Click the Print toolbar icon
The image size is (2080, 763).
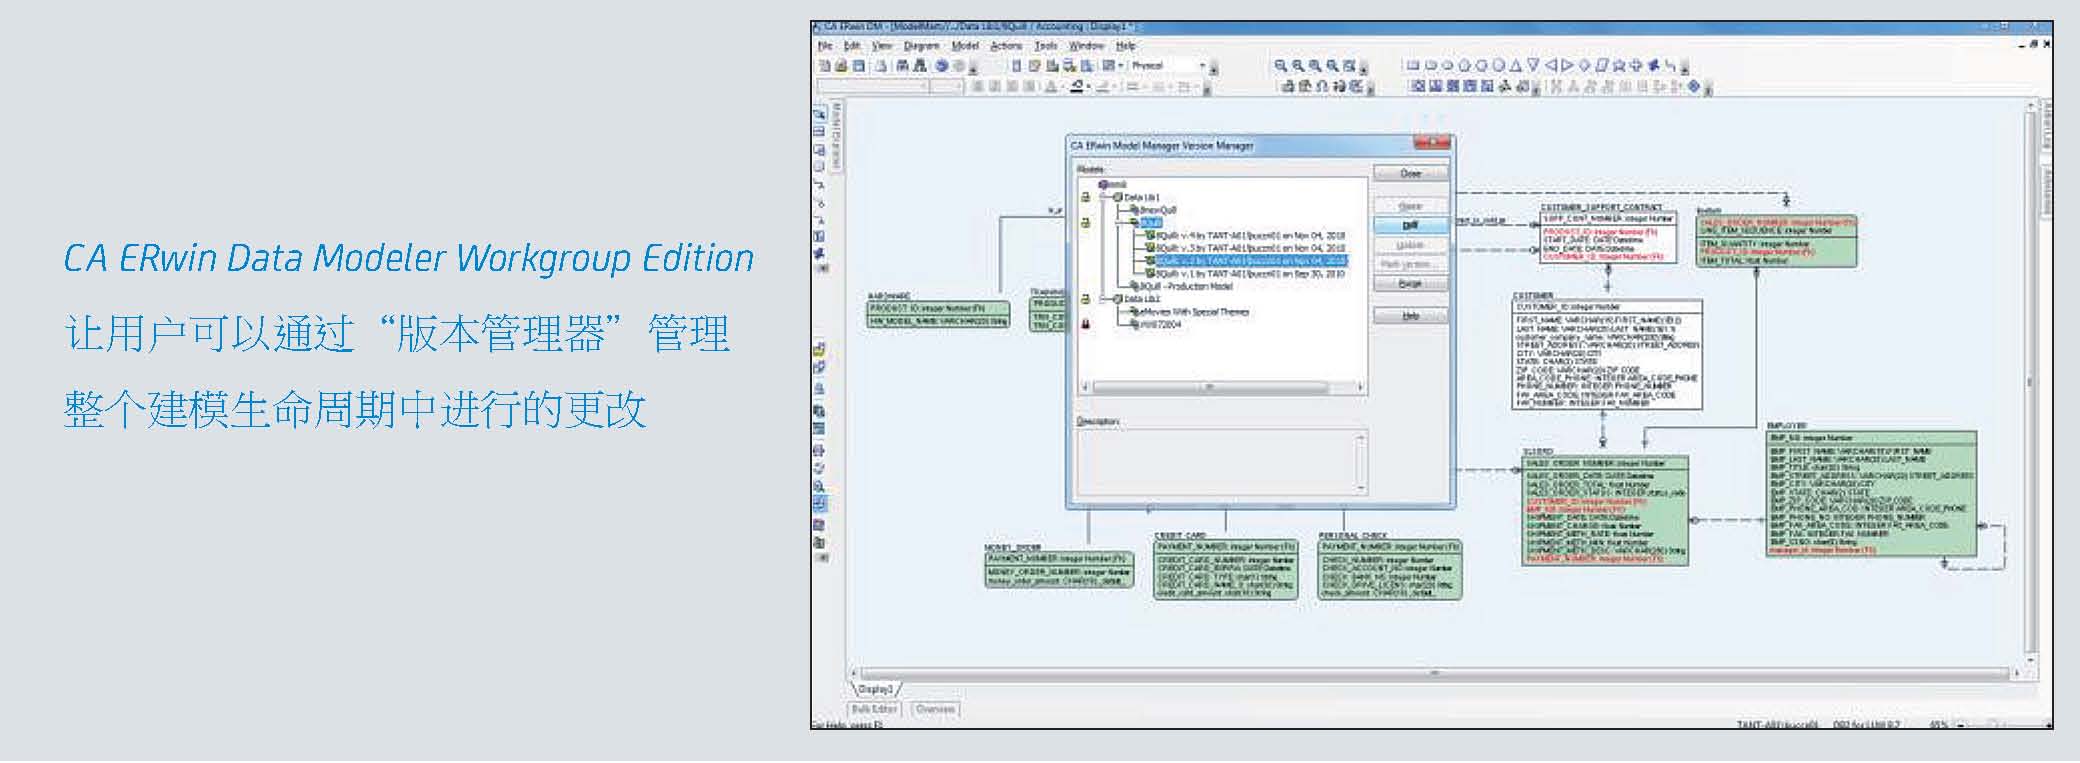pyautogui.click(x=881, y=66)
